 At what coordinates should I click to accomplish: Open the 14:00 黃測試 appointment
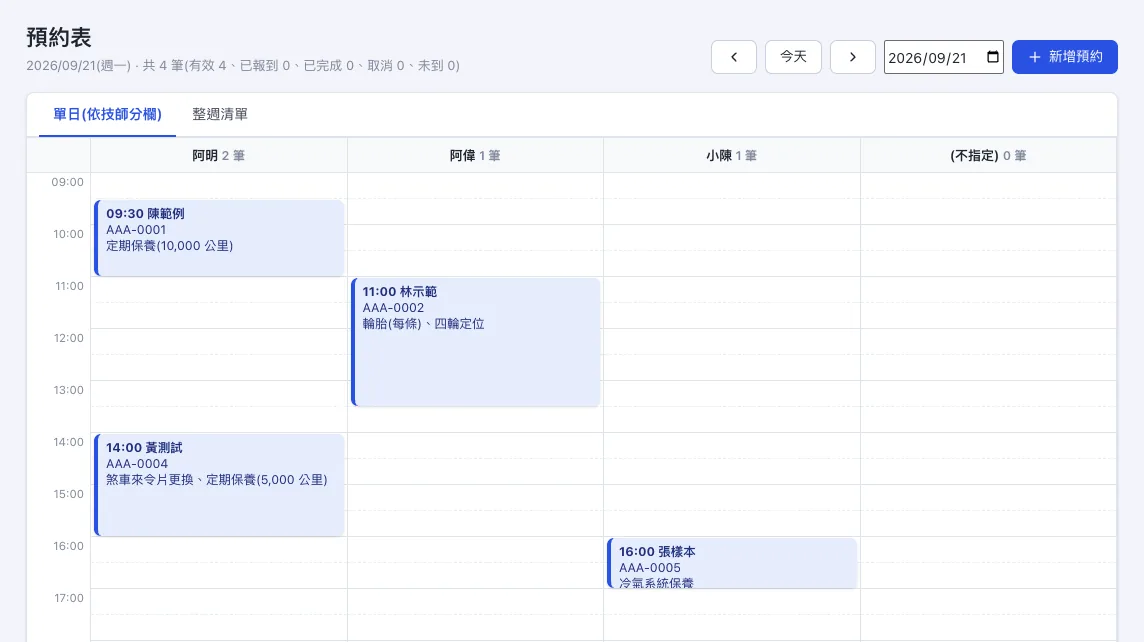tap(219, 484)
